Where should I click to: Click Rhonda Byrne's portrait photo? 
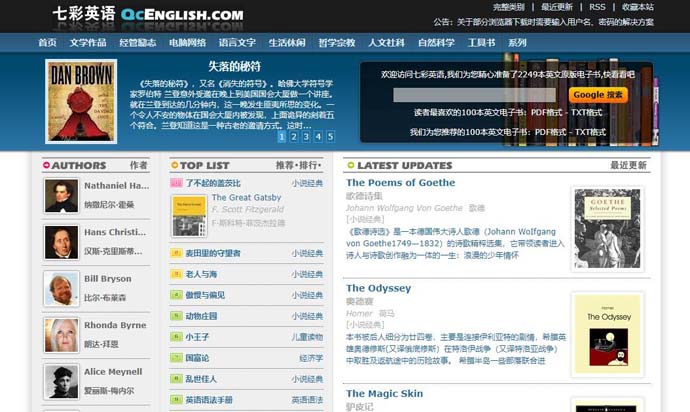click(61, 335)
